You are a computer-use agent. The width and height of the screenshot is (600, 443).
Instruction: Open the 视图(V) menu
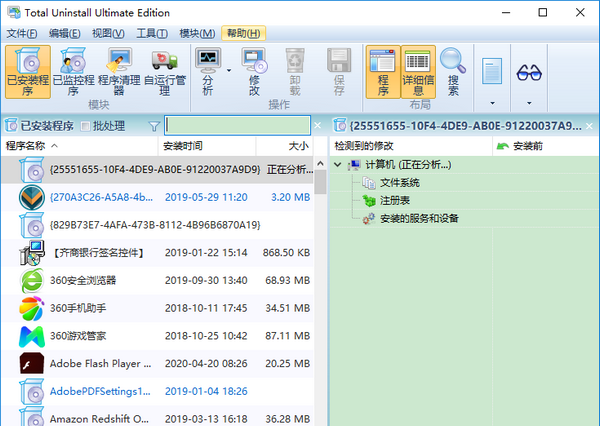coord(108,34)
